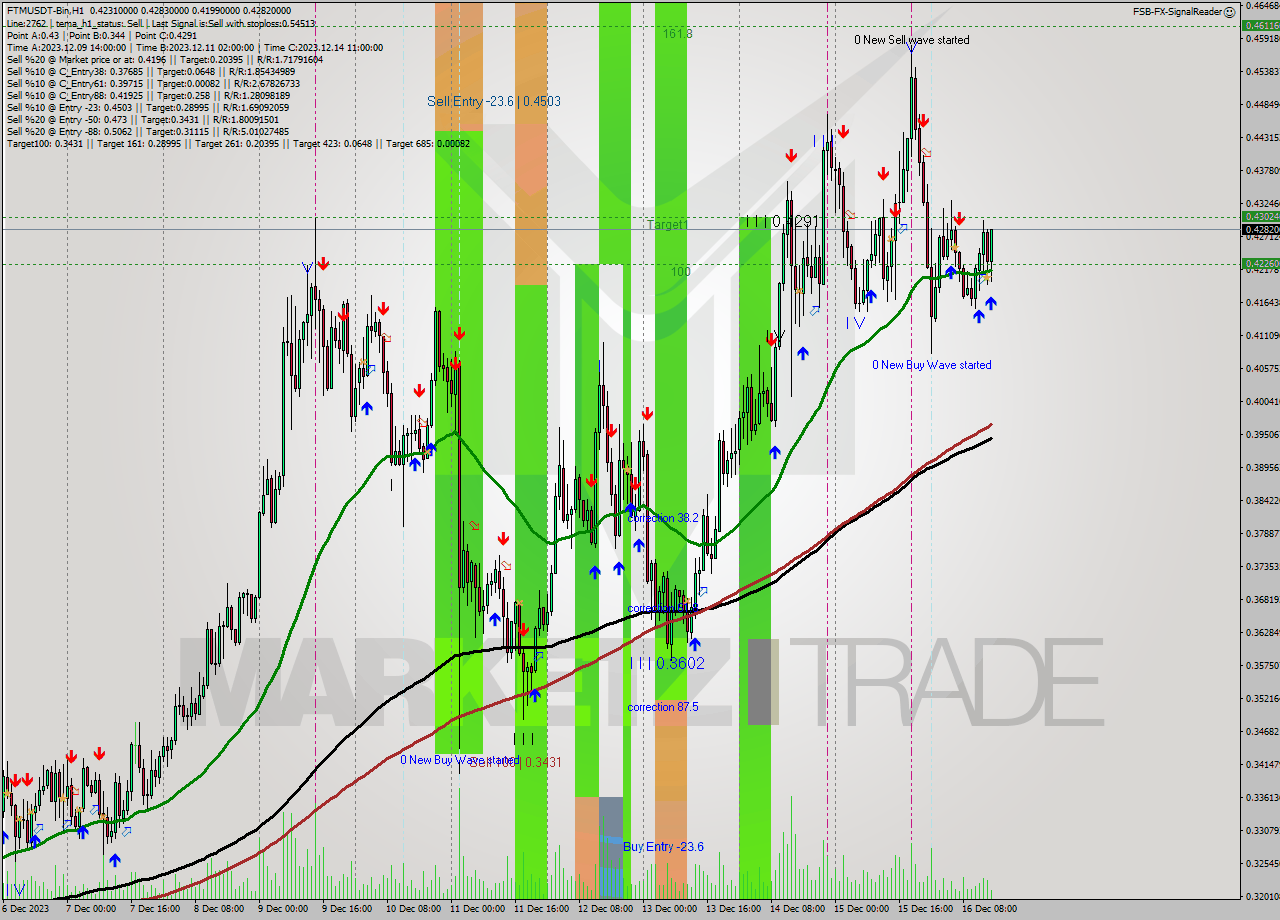The width and height of the screenshot is (1280, 920).
Task: Click the '6 Dec 2023' date on time axis
Action: 26,909
